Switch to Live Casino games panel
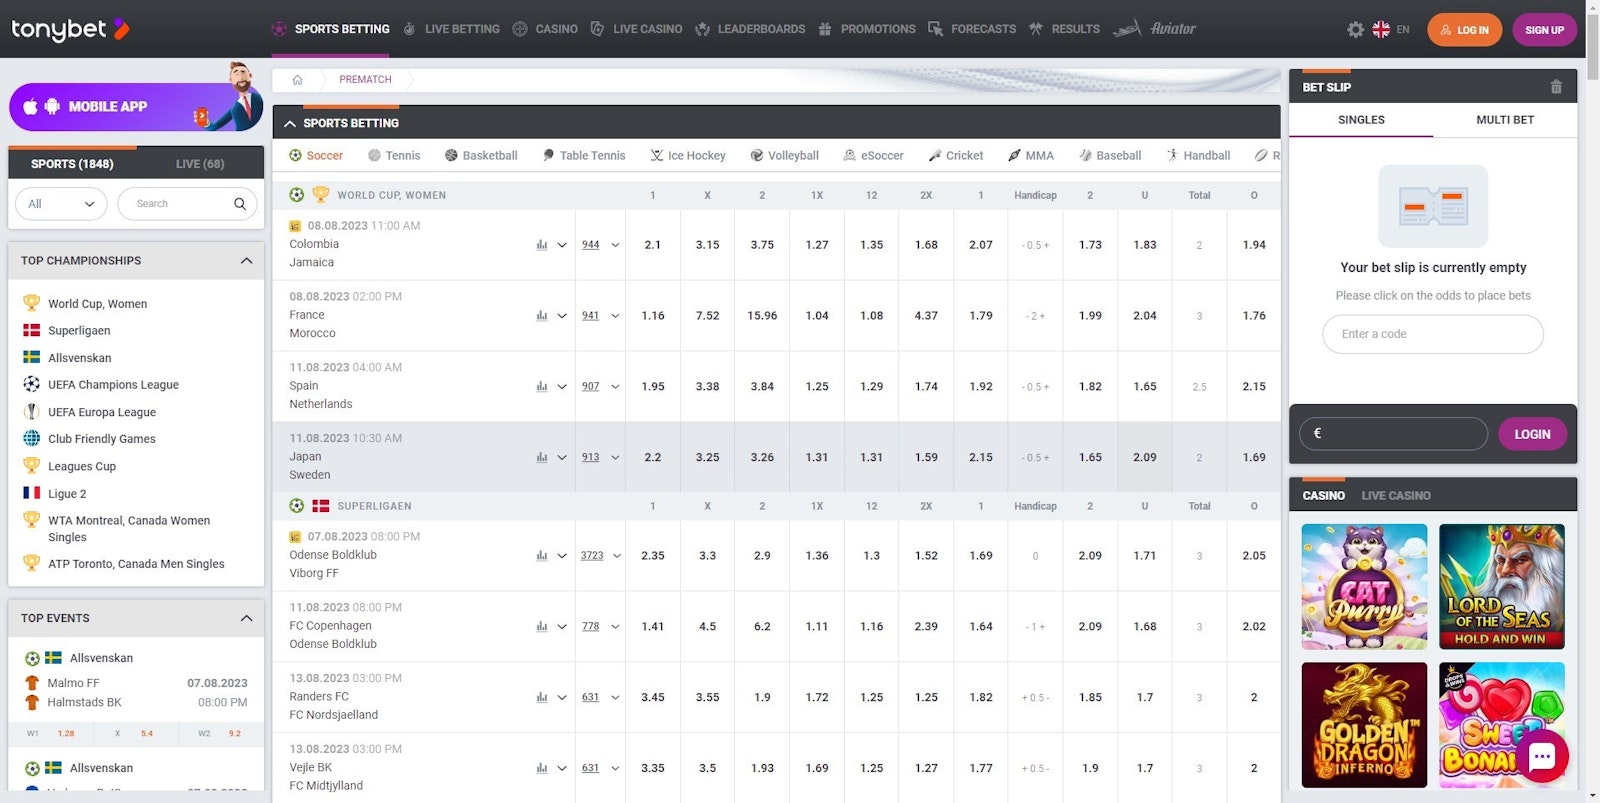This screenshot has width=1600, height=803. 1395,496
